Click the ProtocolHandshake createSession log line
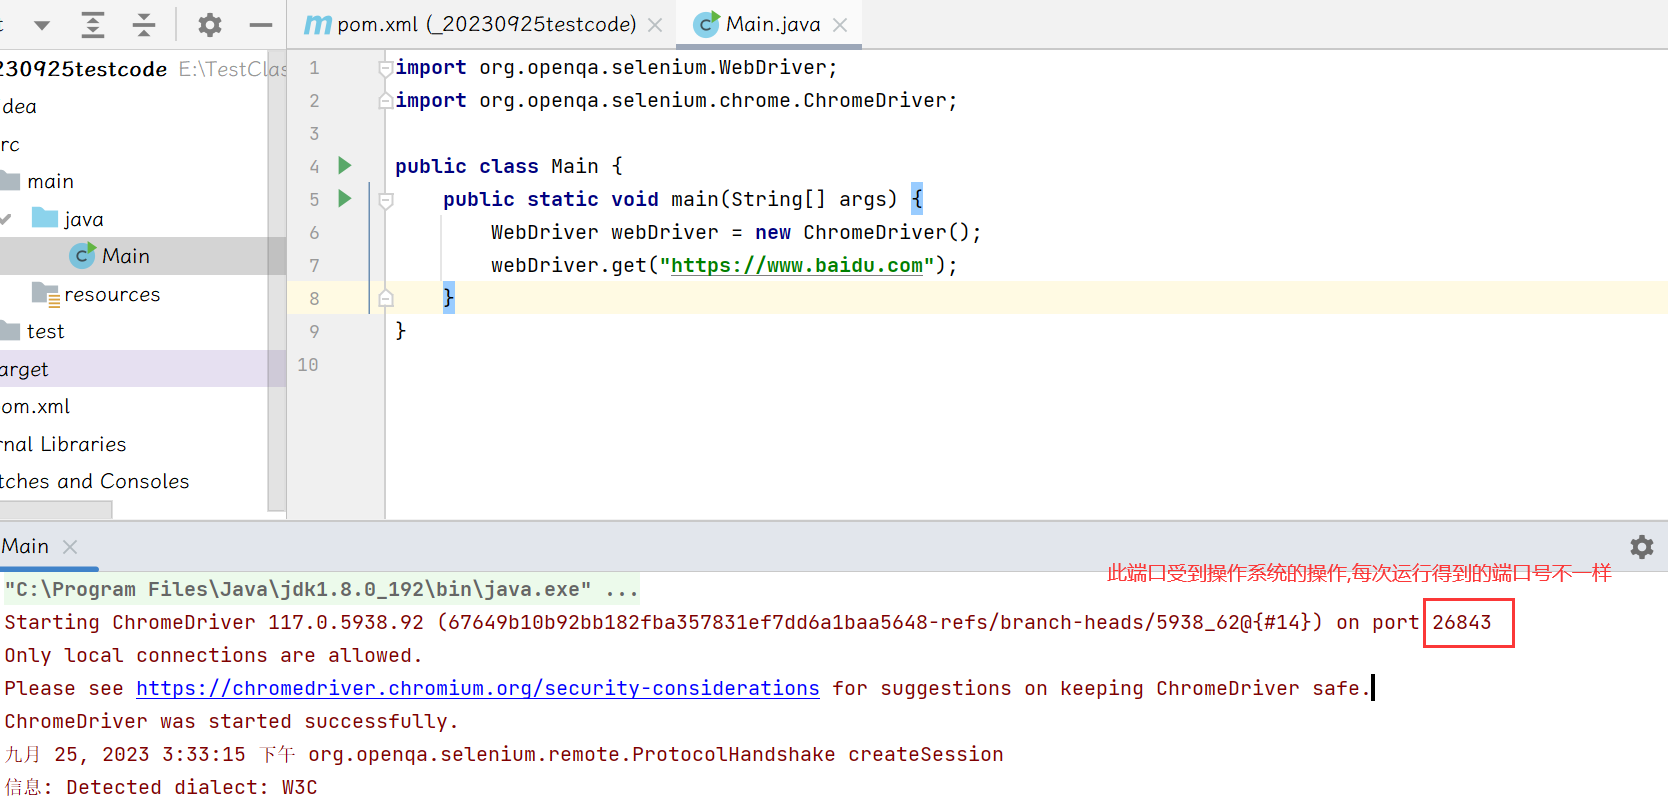 [x=504, y=754]
